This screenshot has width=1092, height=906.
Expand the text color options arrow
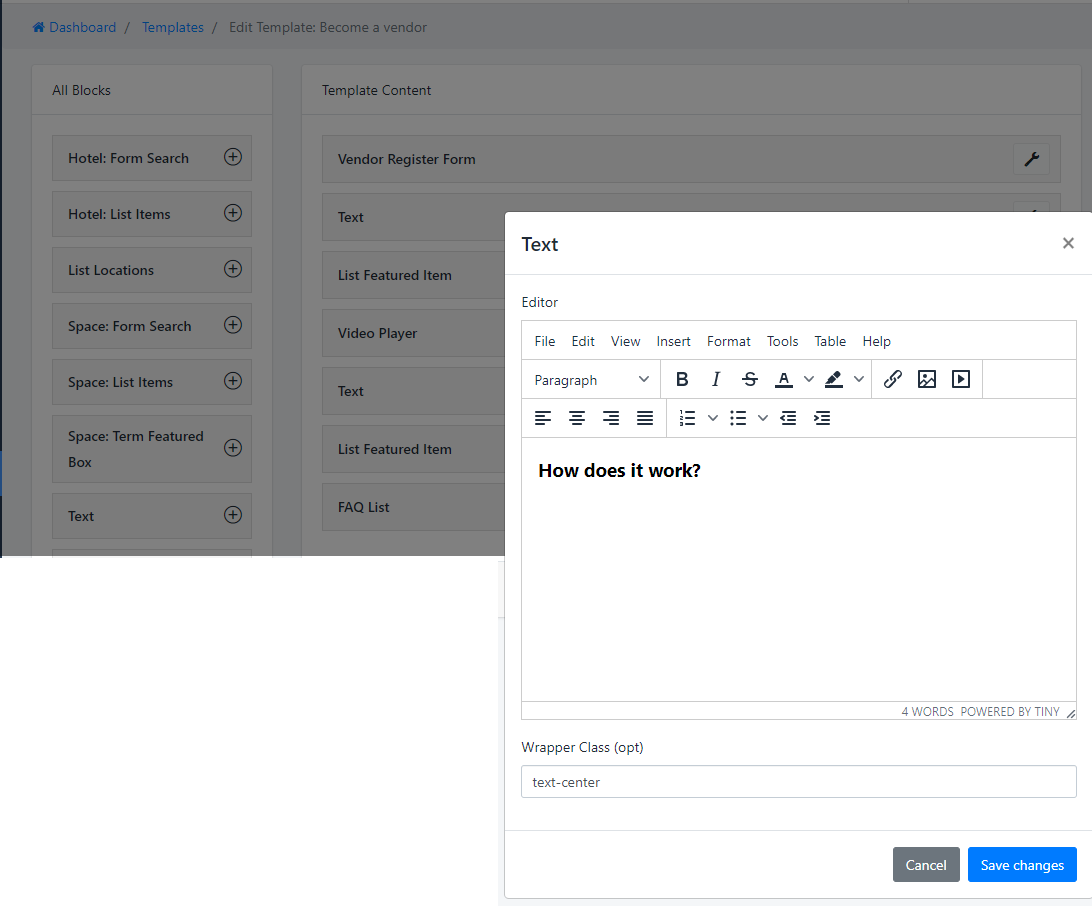coord(809,379)
